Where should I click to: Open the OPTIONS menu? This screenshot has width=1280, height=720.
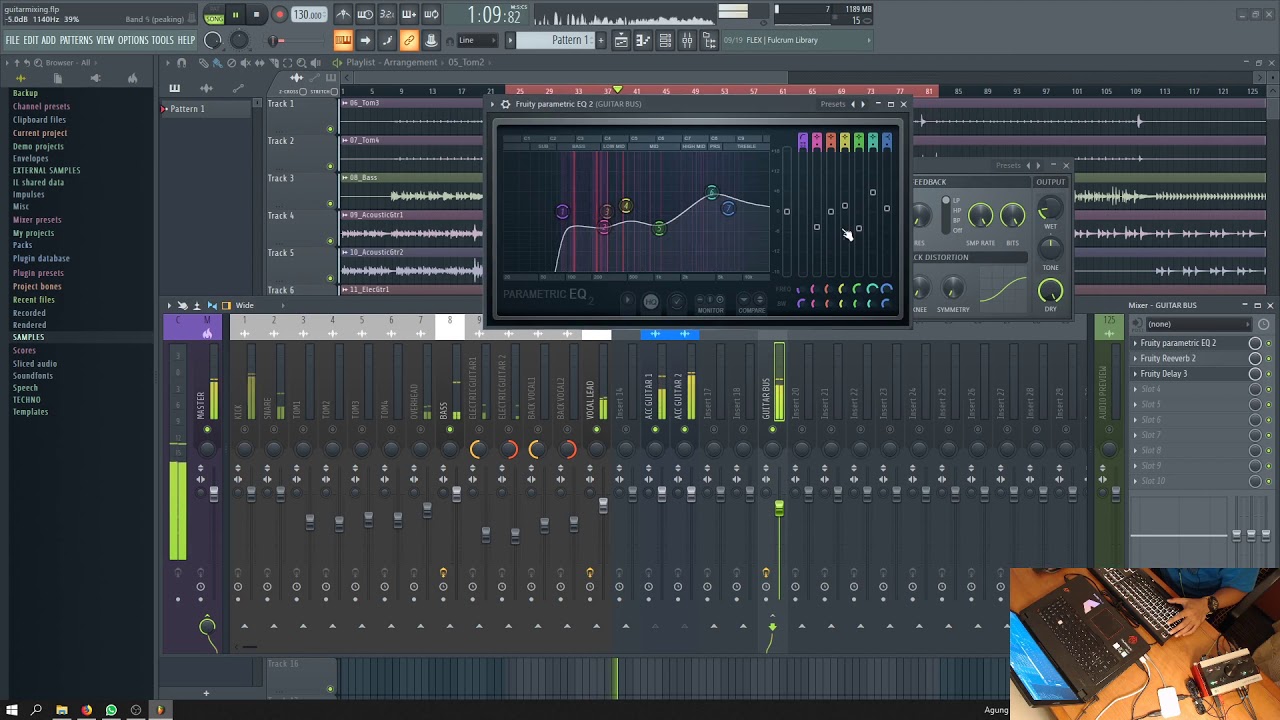coord(133,40)
